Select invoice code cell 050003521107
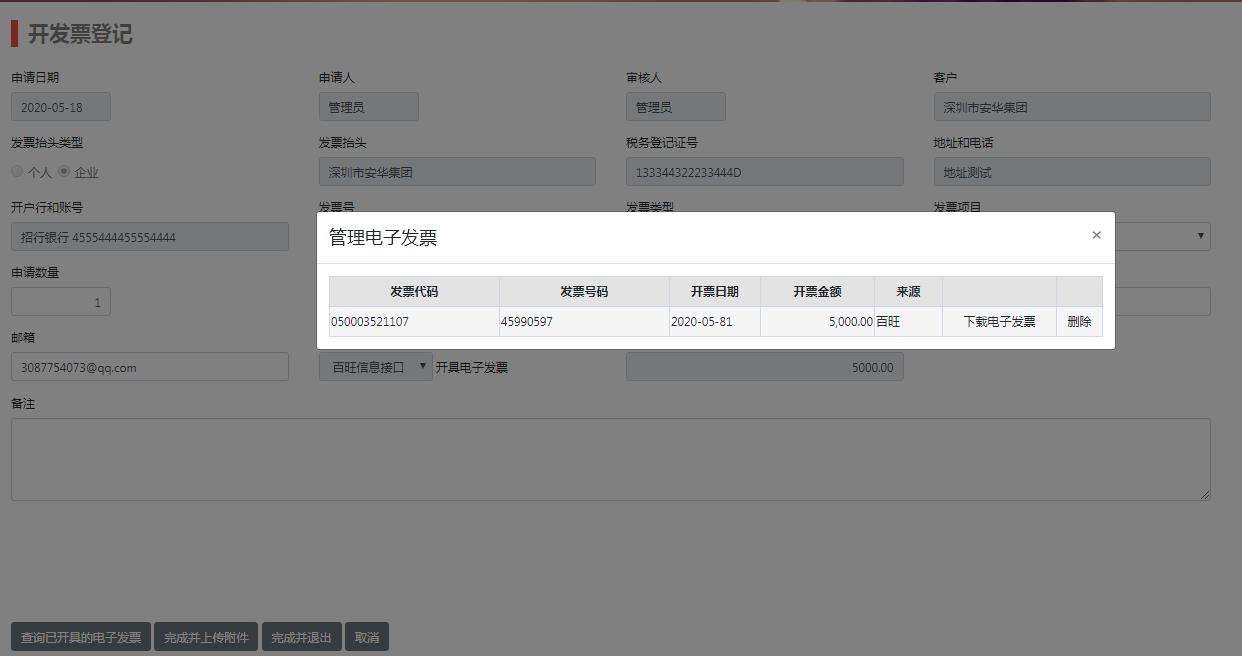The width and height of the screenshot is (1242, 656). (414, 322)
